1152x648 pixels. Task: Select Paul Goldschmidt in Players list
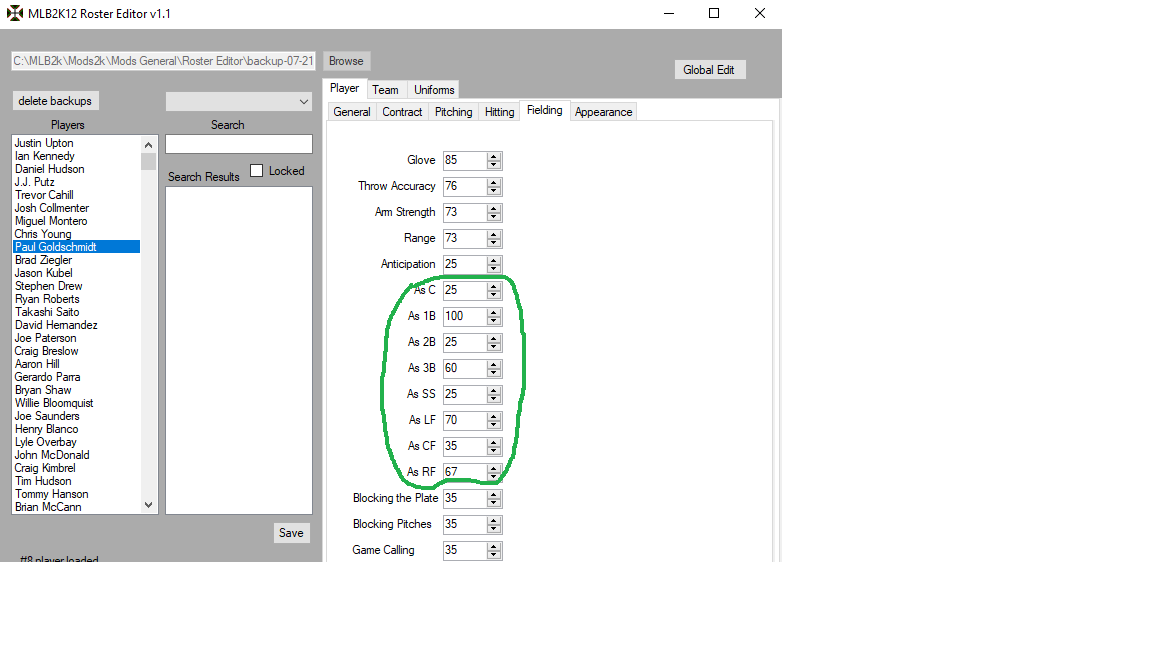pos(76,247)
